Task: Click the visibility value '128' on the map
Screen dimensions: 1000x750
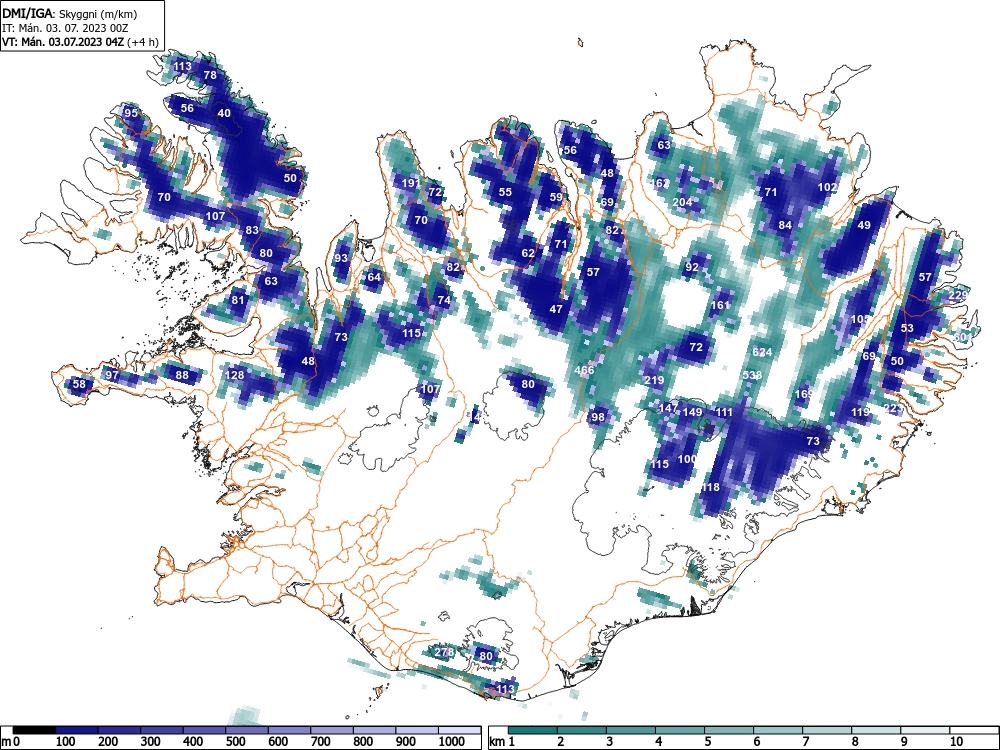Action: pos(235,374)
